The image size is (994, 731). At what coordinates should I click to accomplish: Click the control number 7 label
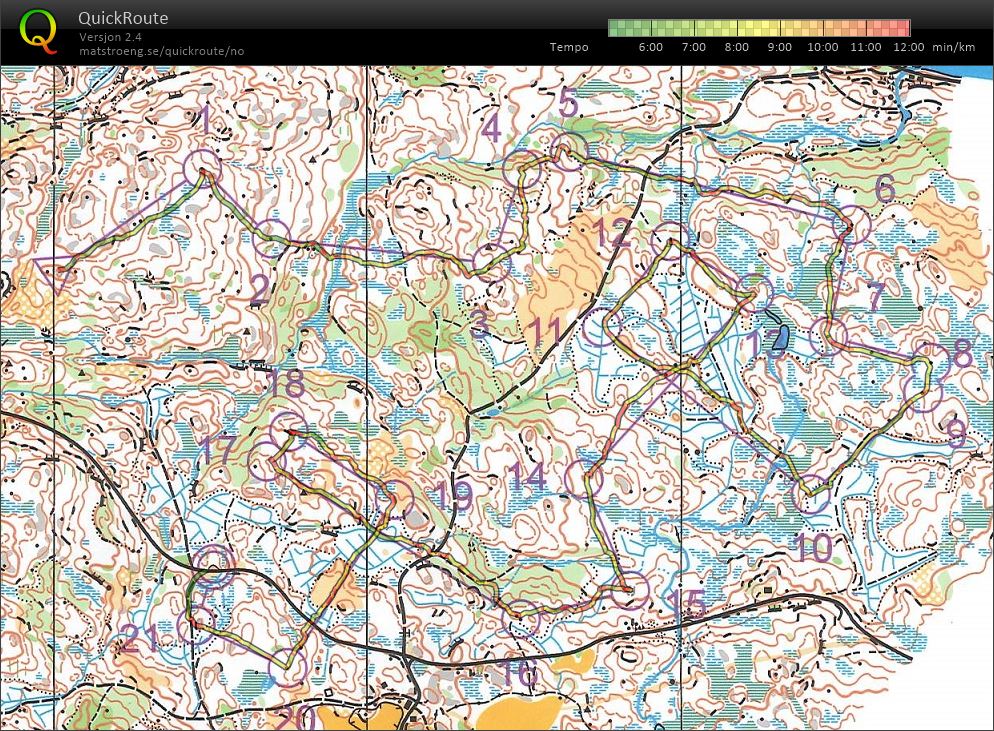coord(876,296)
